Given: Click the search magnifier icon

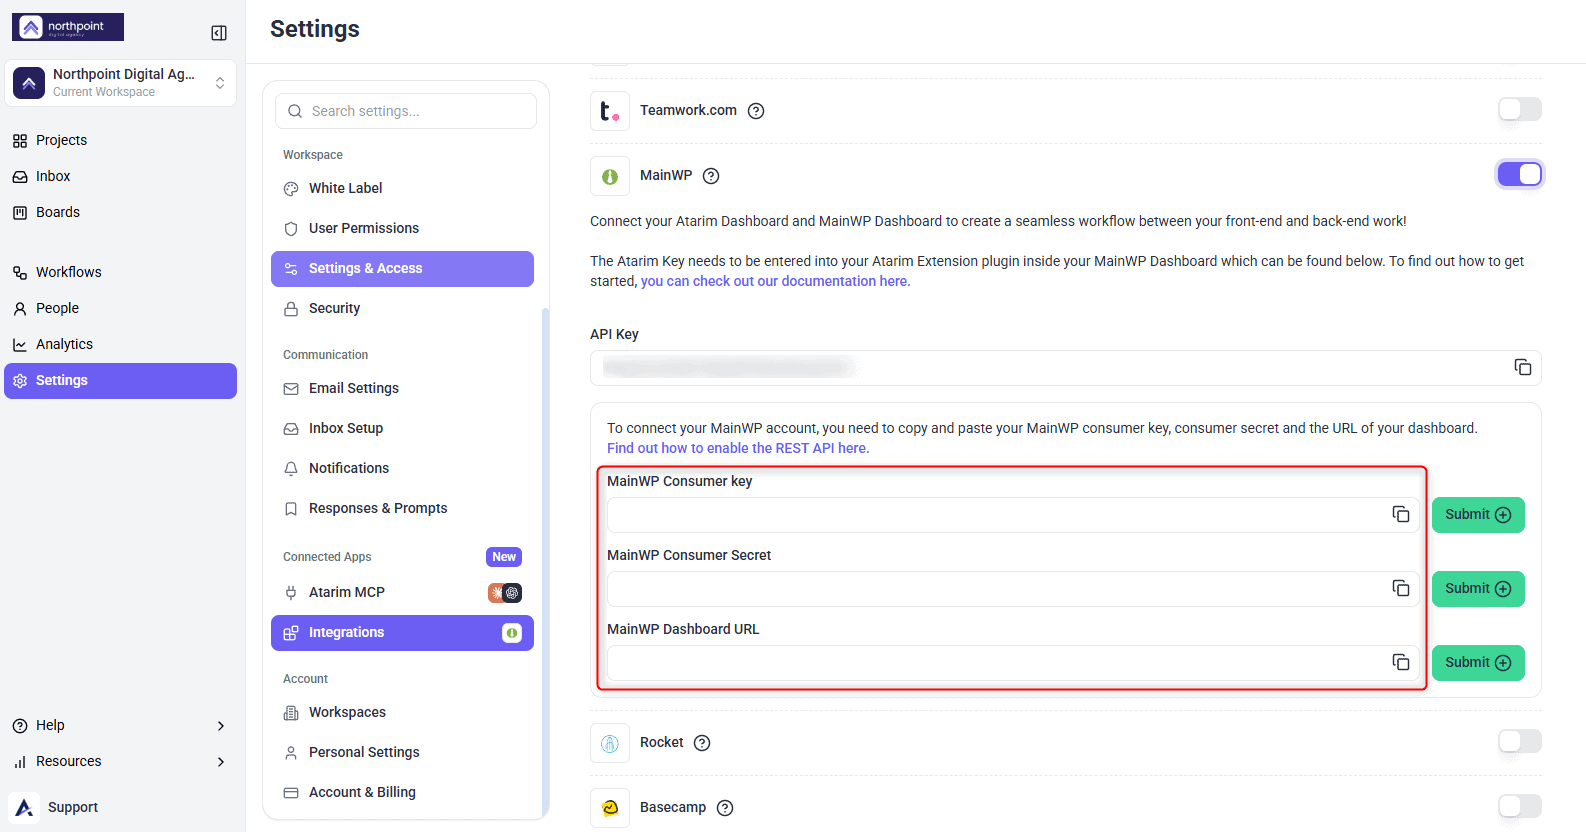Looking at the screenshot, I should click(x=295, y=111).
